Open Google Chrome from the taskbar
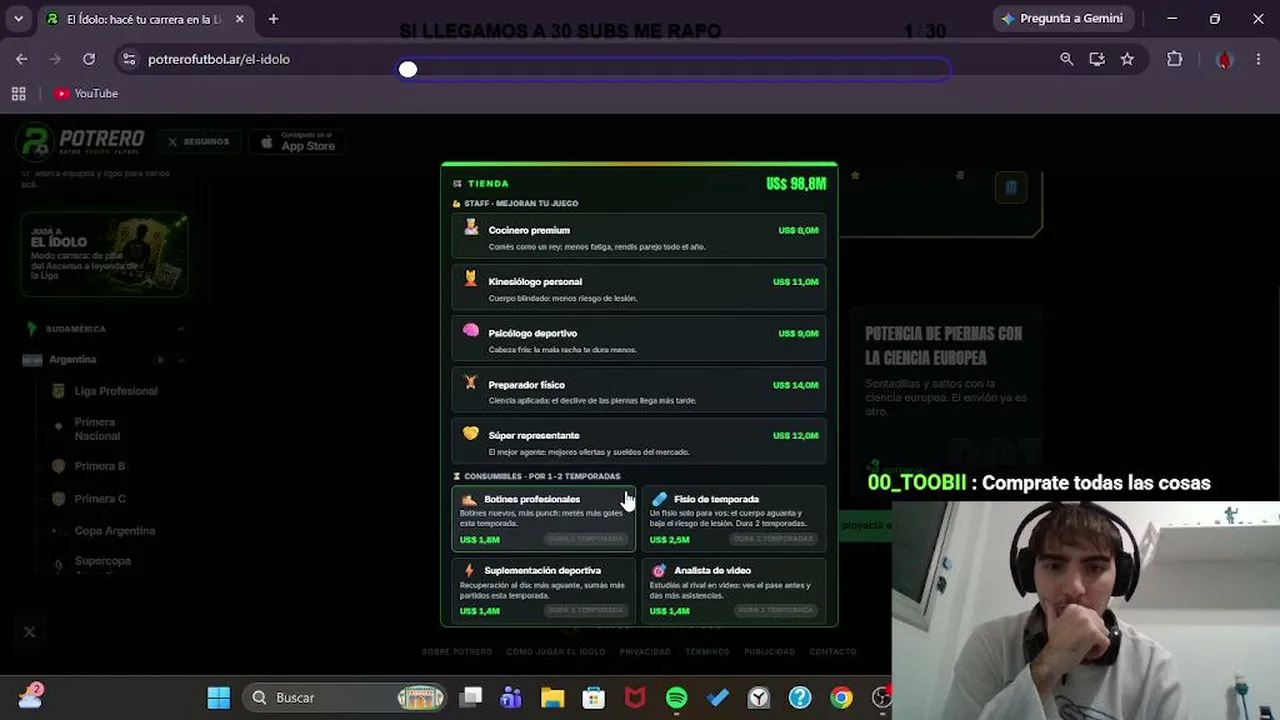Viewport: 1280px width, 720px height. (841, 697)
